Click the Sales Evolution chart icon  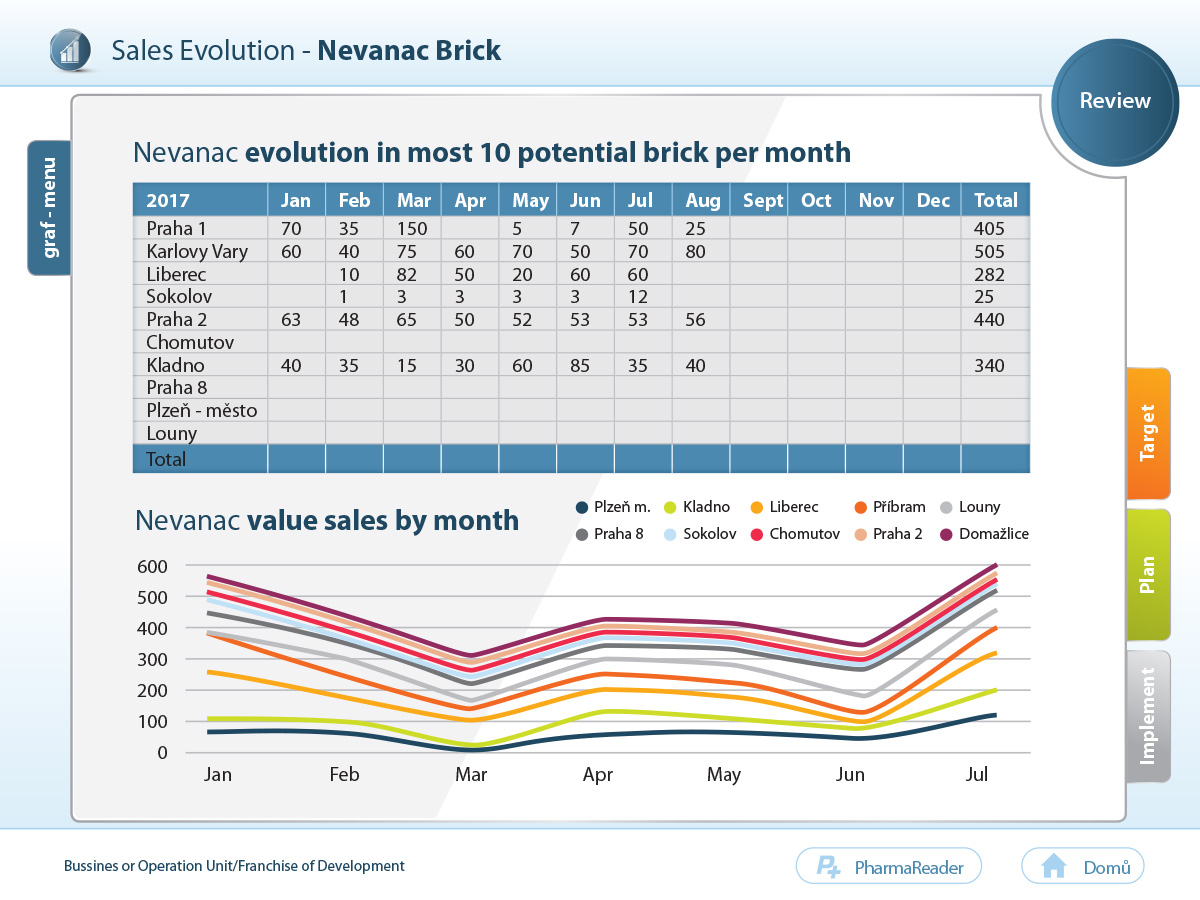tap(69, 49)
